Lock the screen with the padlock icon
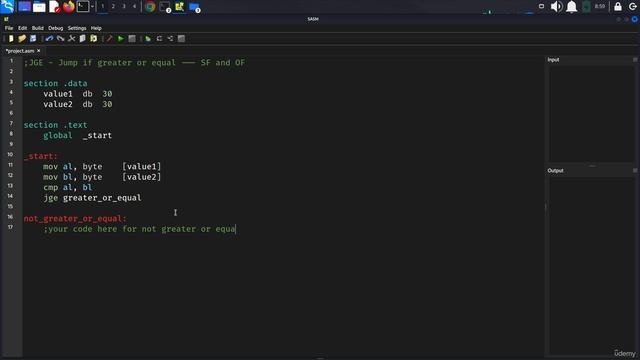 (618, 7)
